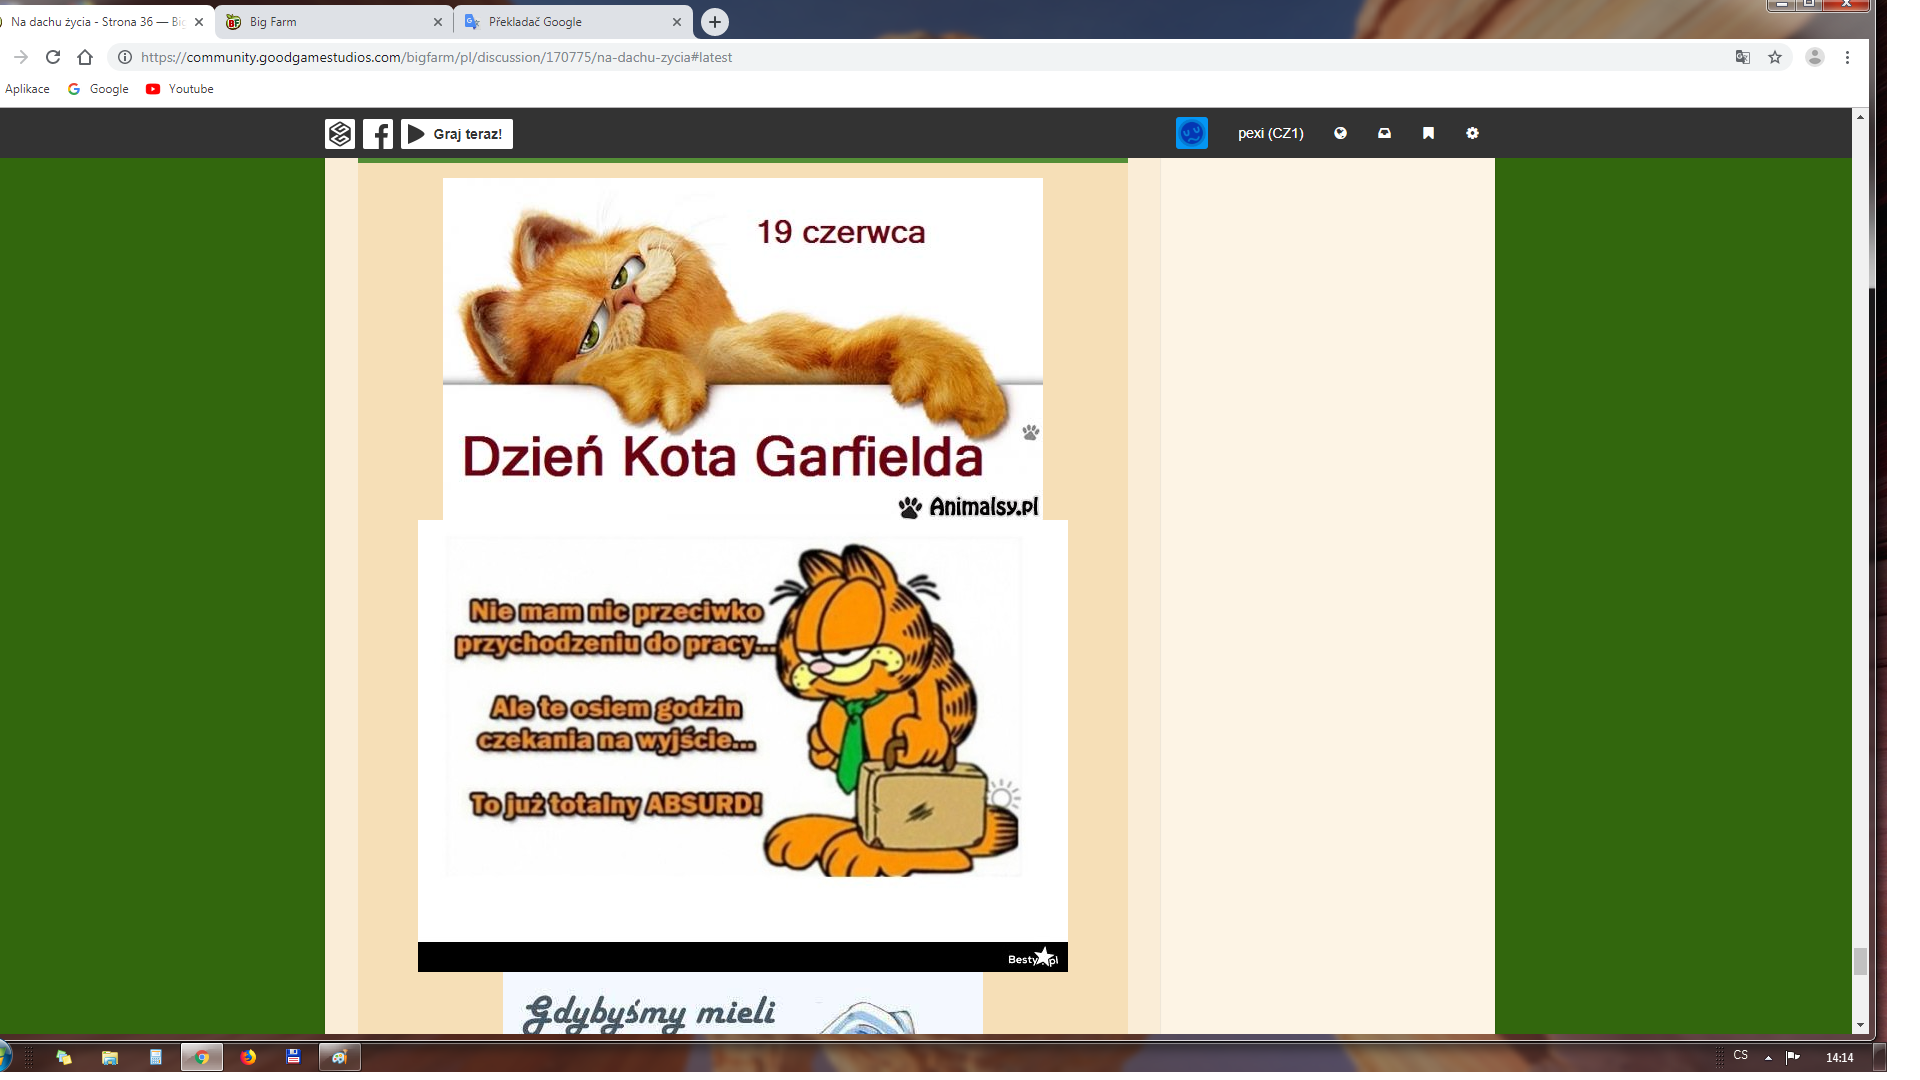Click the page scrollbar up arrow
This screenshot has width=1920, height=1080.
pos(1860,117)
